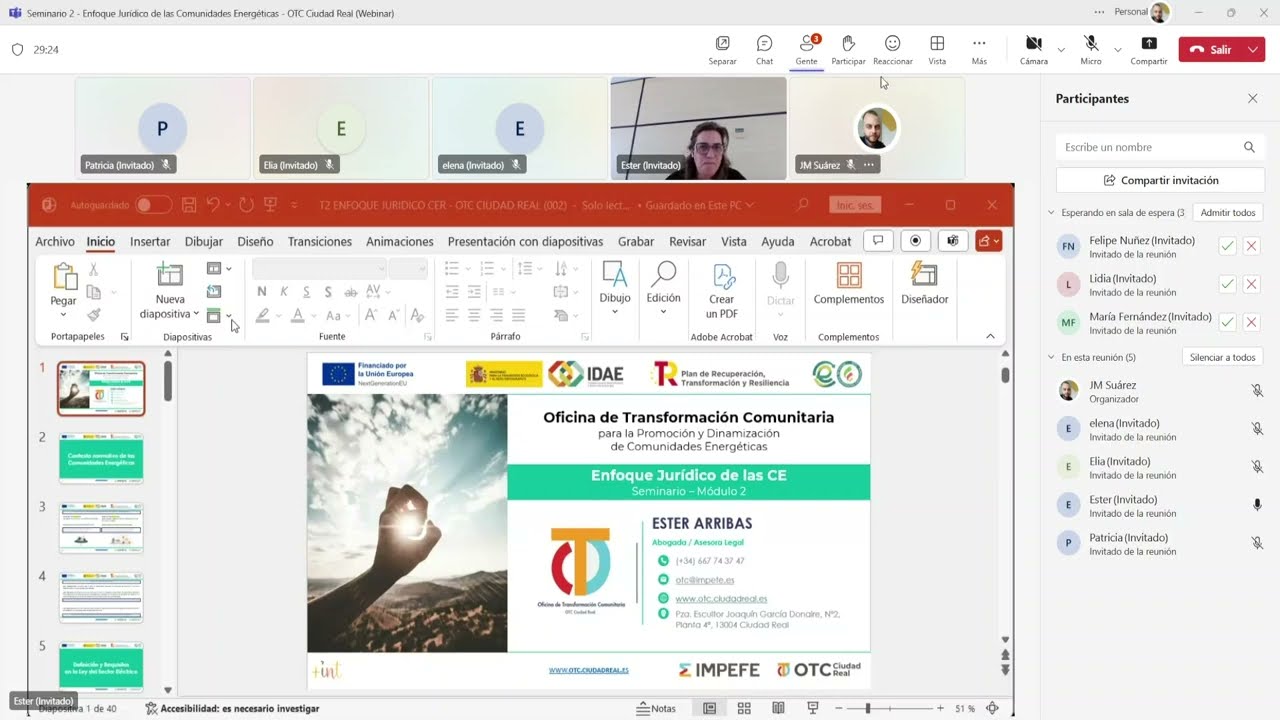Expand the Nueva diapositiva dropdown arrow
Screen dimensions: 1280x720
click(x=196, y=314)
